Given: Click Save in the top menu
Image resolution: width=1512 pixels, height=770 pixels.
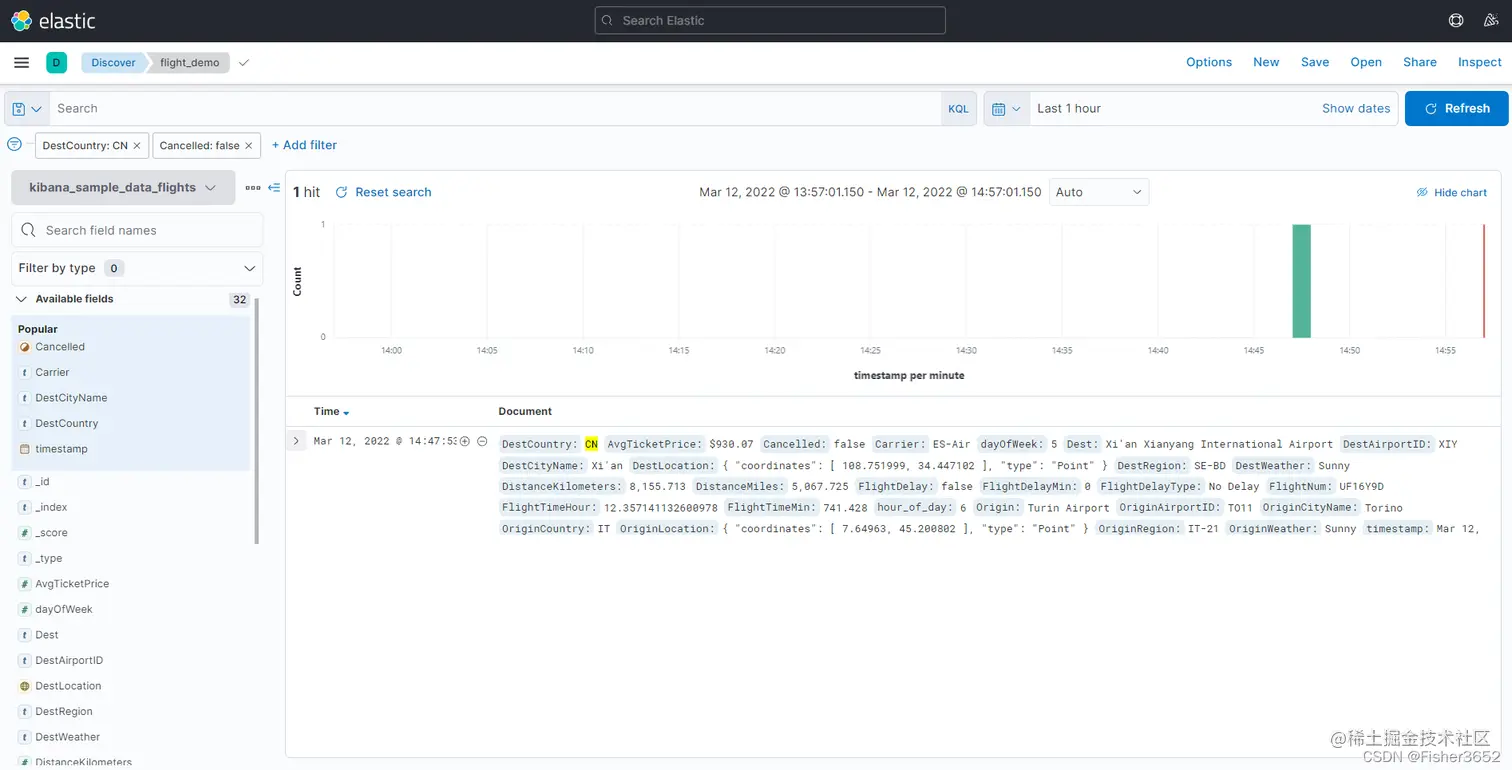Looking at the screenshot, I should click(1315, 62).
